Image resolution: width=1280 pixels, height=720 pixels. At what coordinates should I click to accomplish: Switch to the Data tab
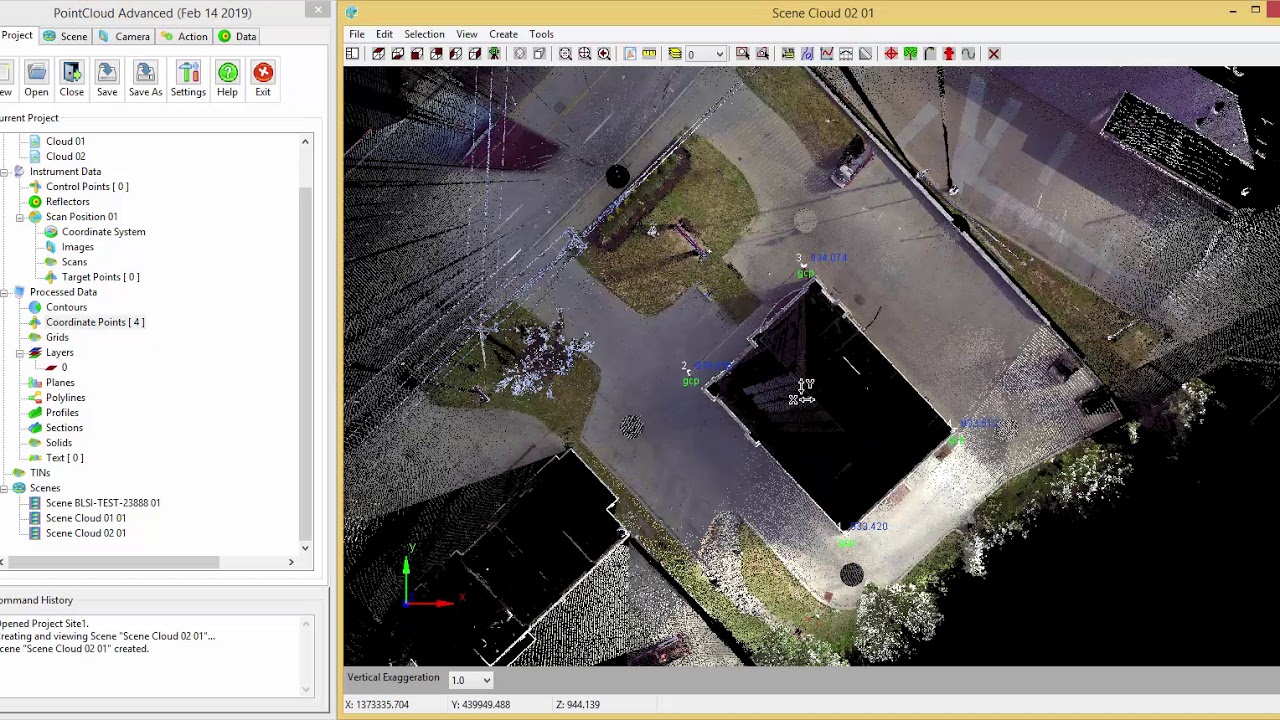tap(238, 36)
